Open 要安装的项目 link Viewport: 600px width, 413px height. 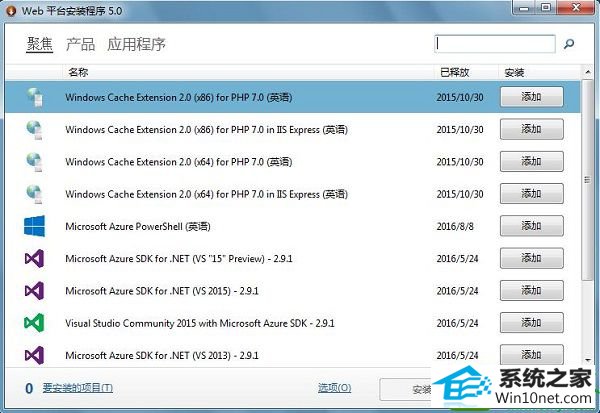78,388
